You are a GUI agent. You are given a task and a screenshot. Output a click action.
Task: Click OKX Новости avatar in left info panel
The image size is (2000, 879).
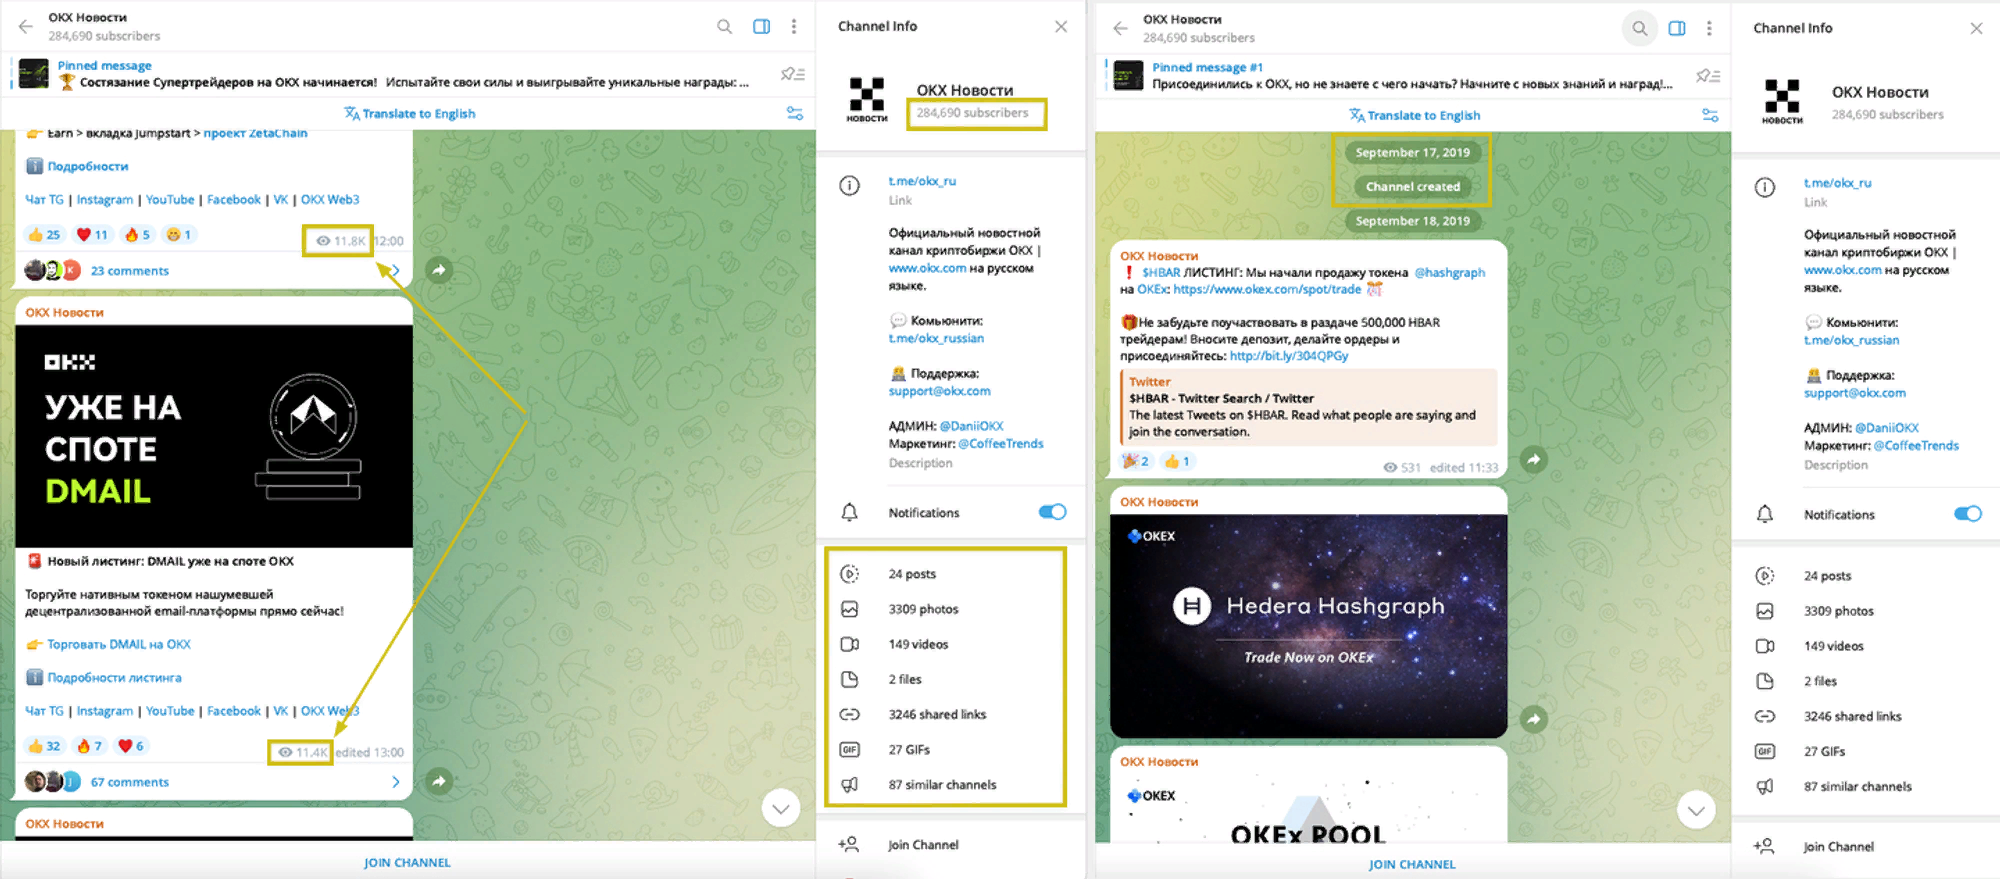(867, 98)
